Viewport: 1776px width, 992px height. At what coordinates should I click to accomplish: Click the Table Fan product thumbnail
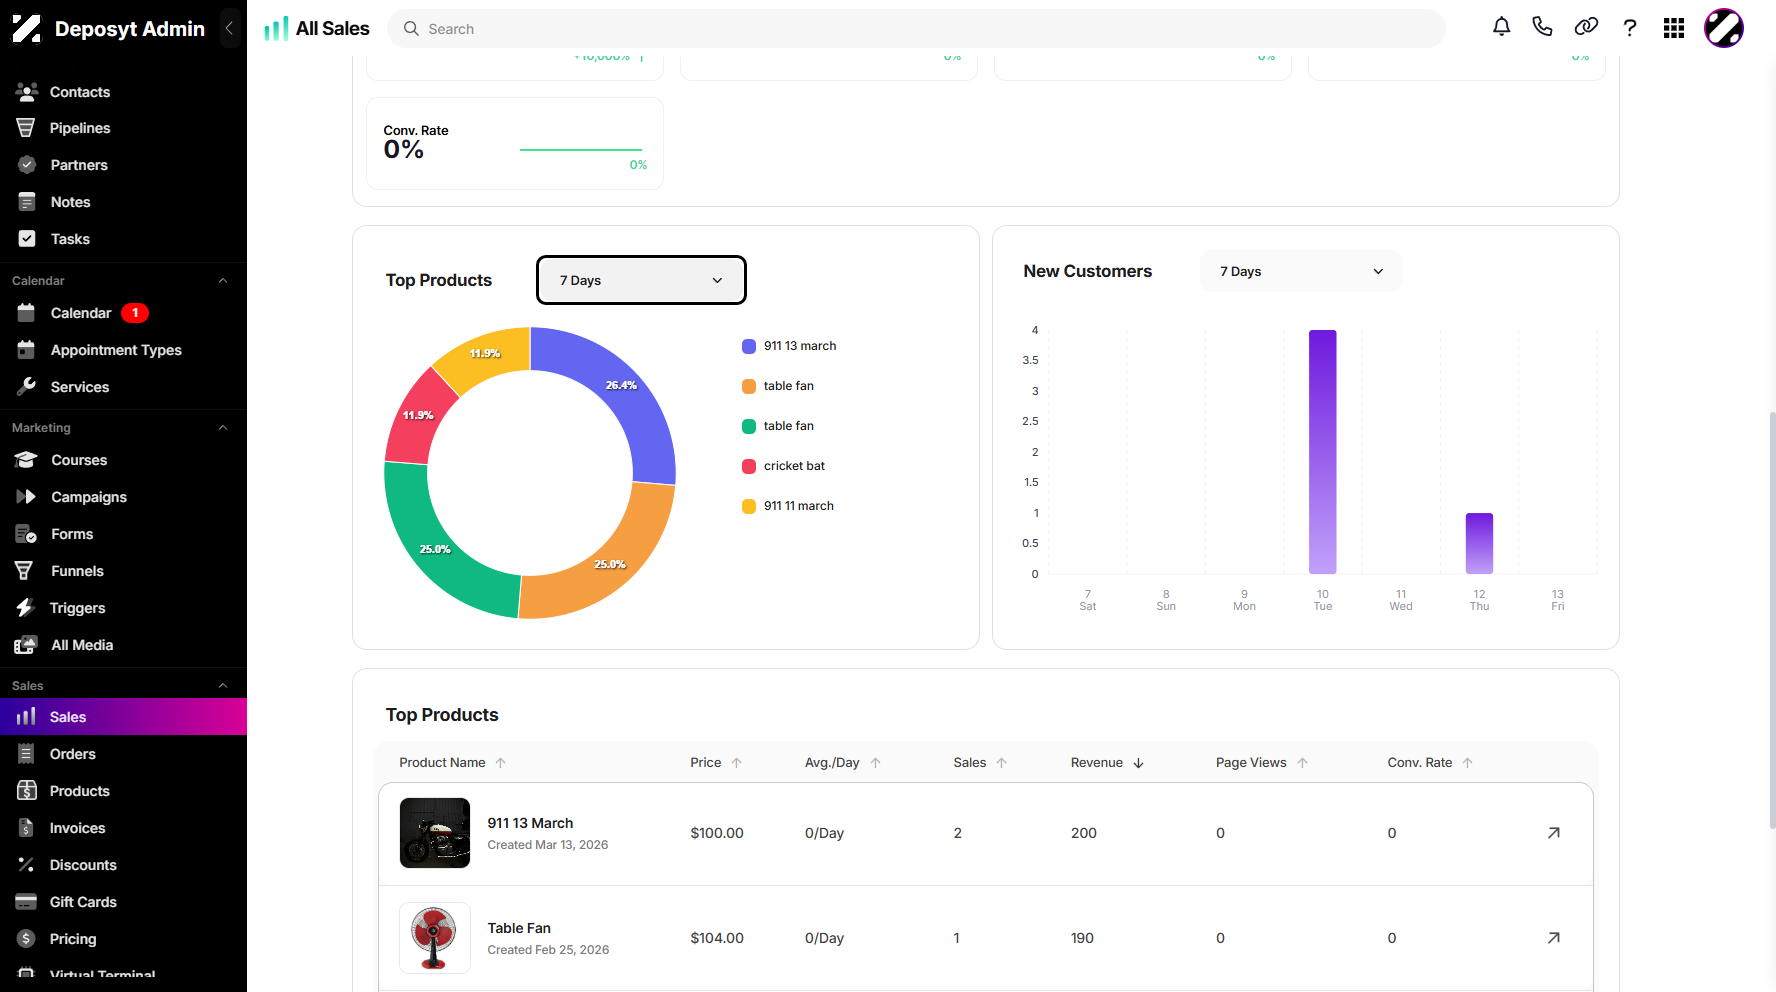(435, 938)
